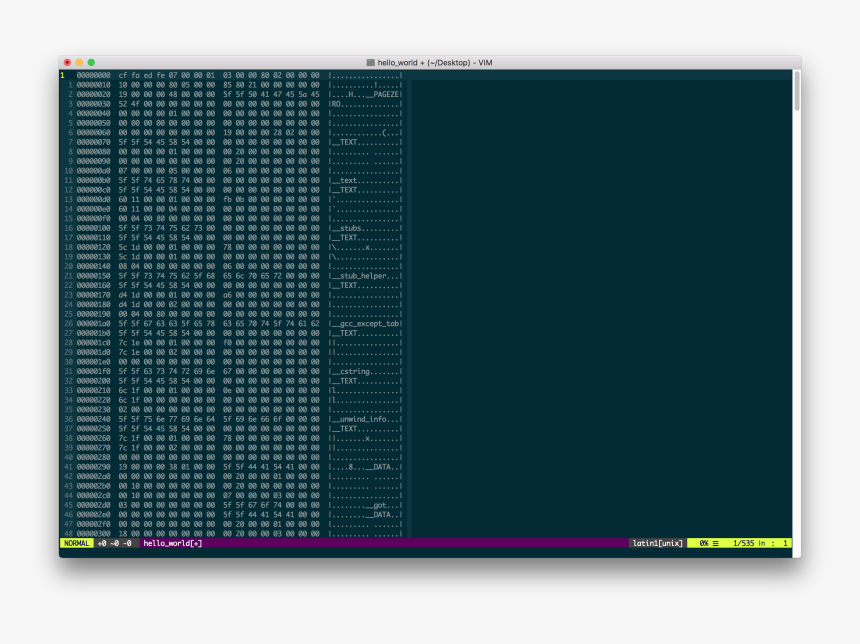Click the latin1[unix] encoding segment

[657, 543]
